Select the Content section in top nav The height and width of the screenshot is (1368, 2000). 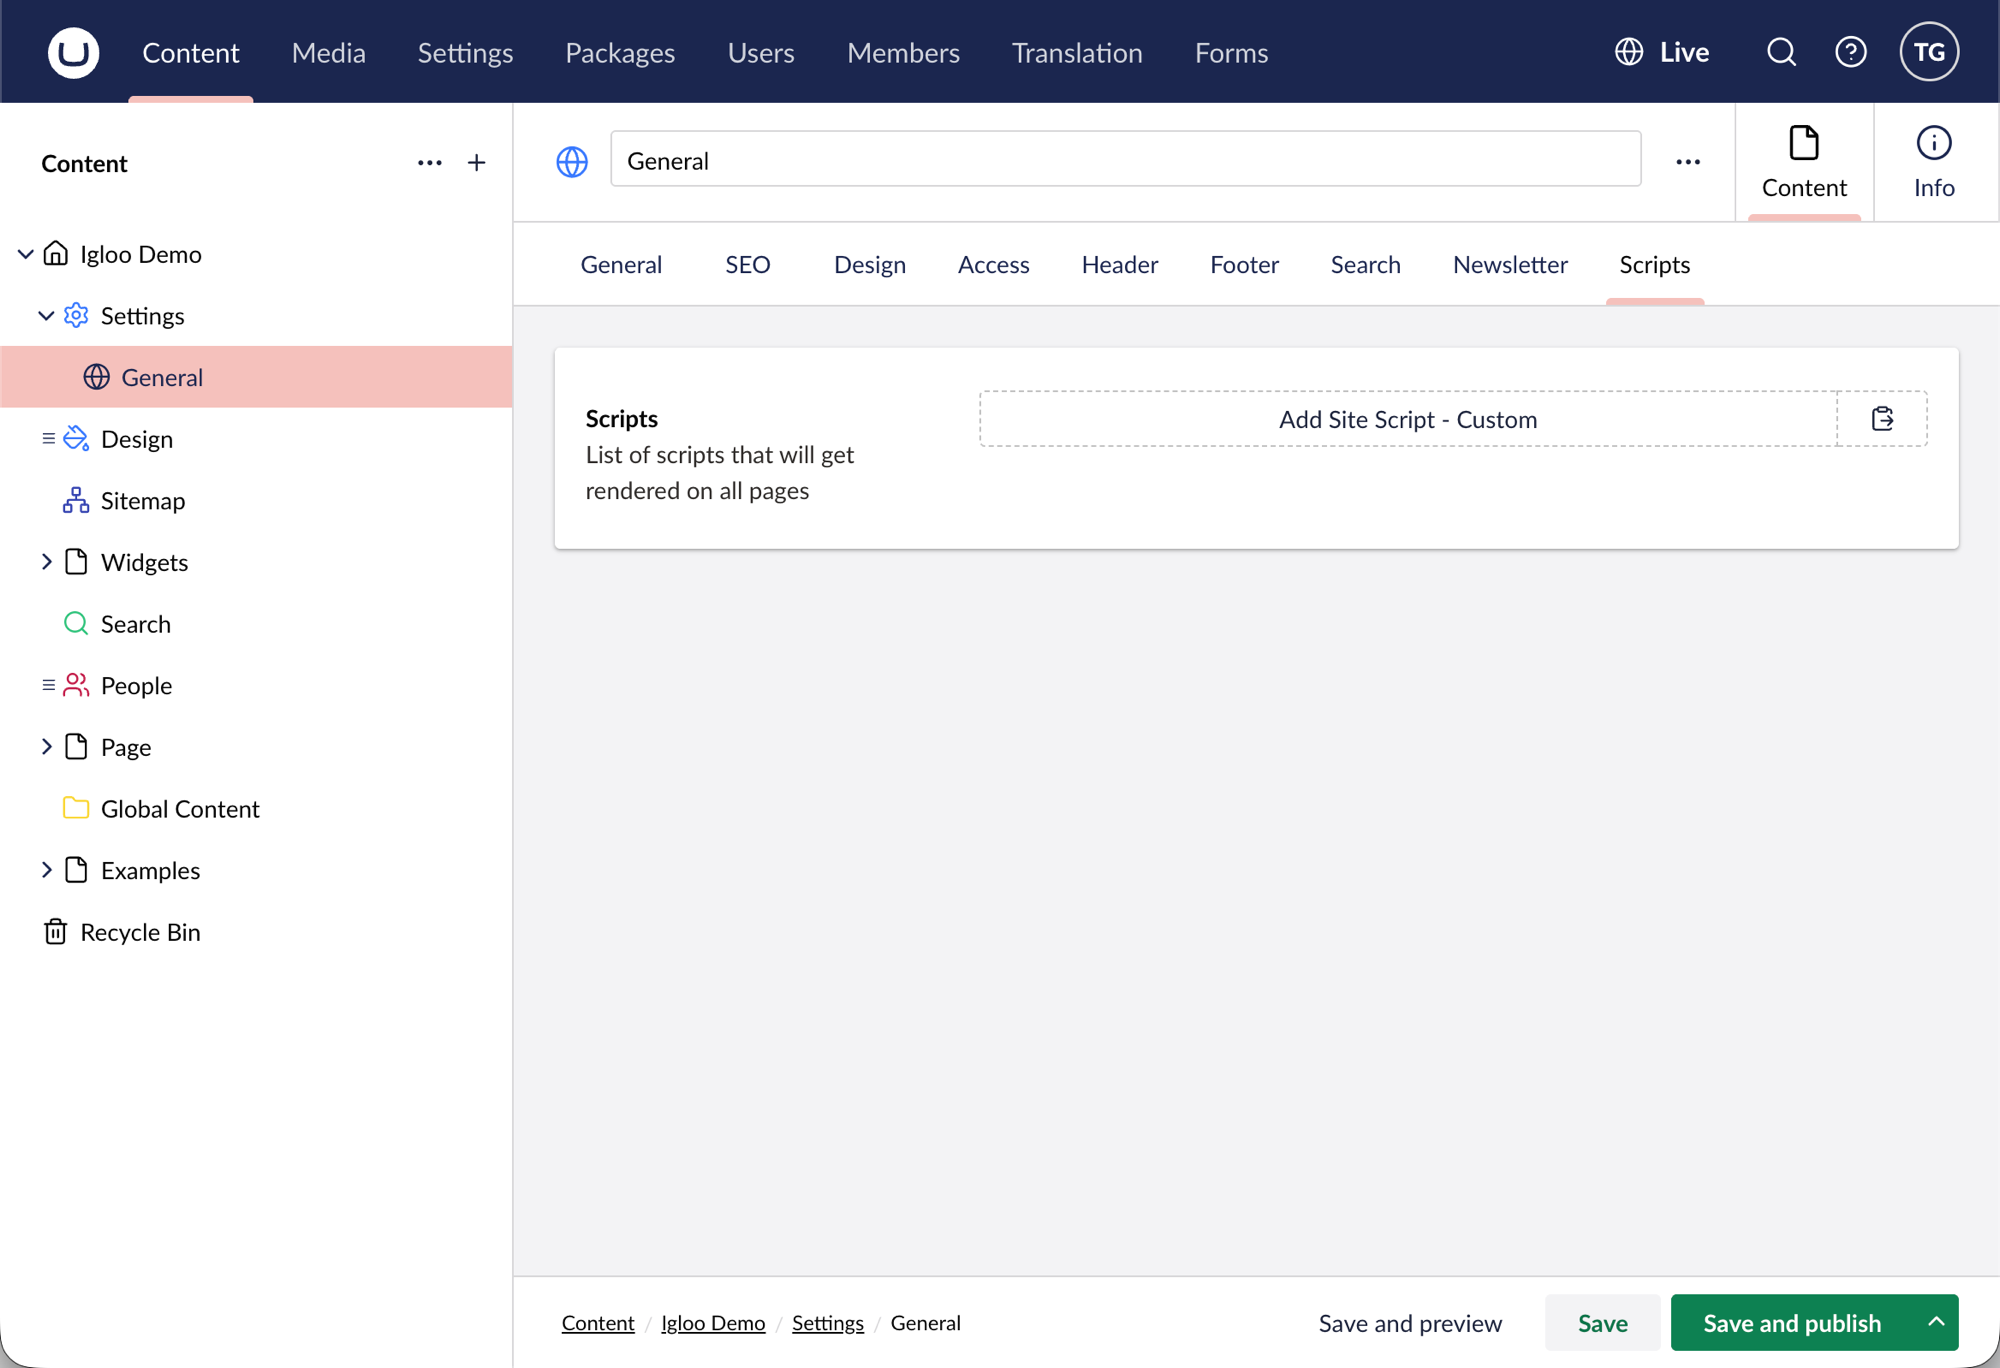pos(191,52)
